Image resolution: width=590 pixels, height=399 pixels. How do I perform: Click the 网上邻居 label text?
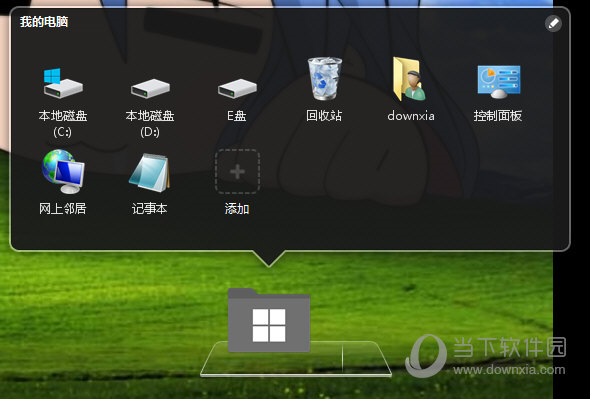63,208
